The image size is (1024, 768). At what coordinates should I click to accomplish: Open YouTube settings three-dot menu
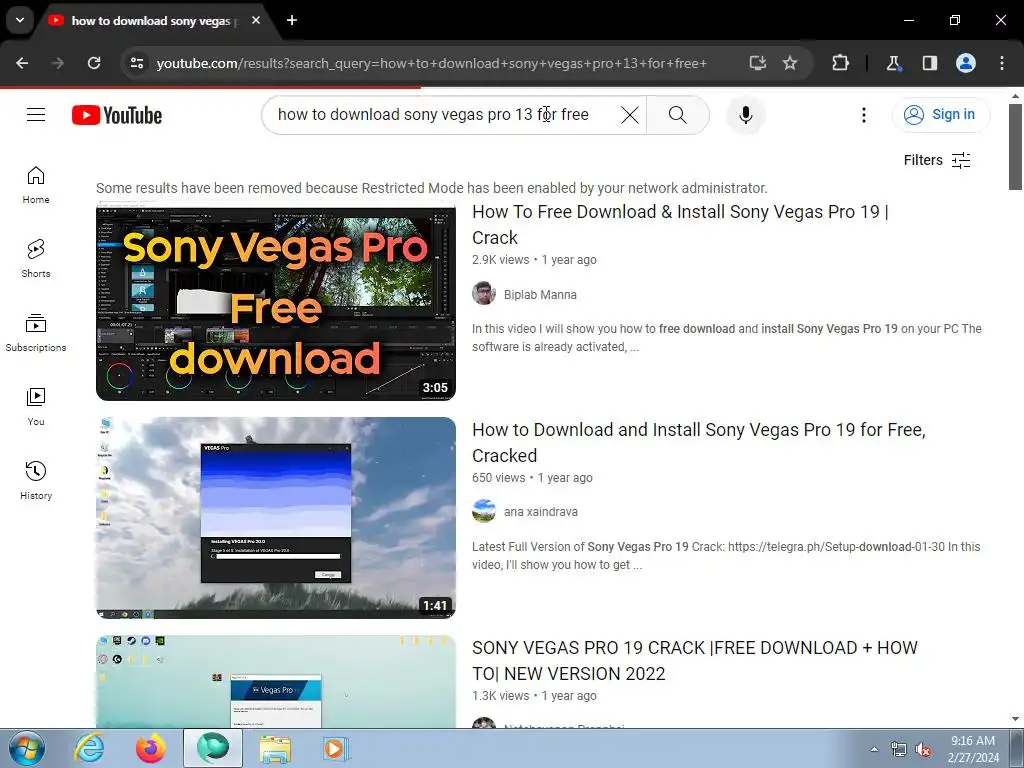[x=863, y=115]
